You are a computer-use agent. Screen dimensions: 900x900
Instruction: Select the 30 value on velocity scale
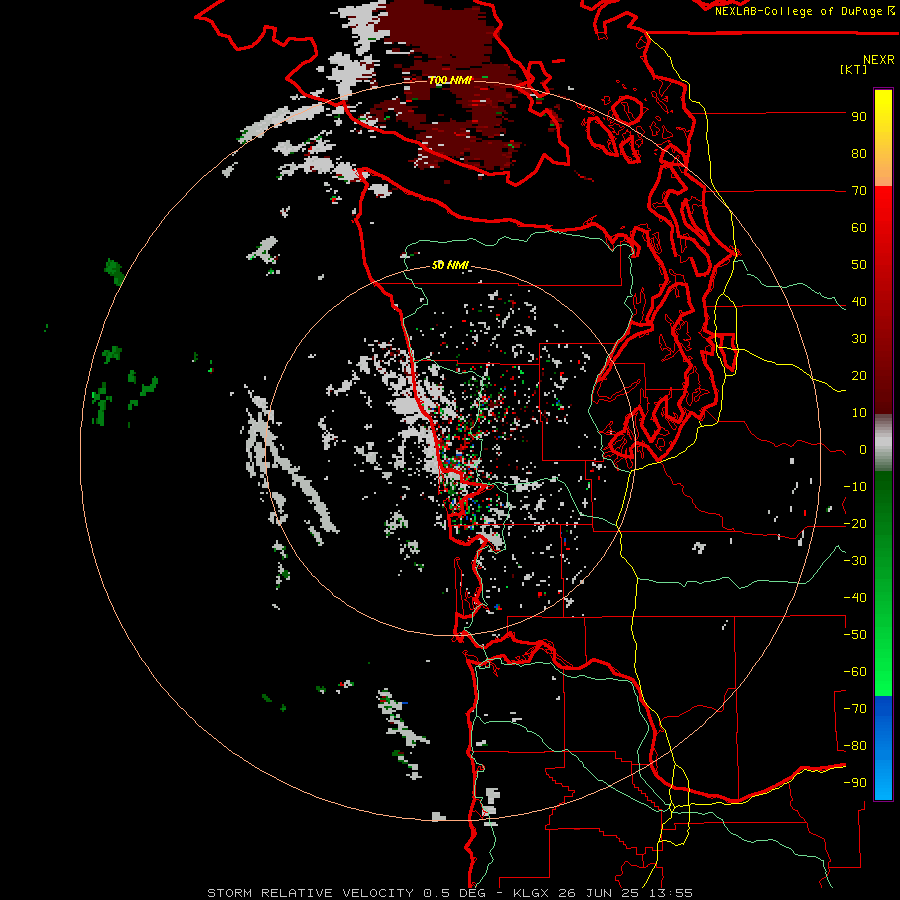coord(859,339)
